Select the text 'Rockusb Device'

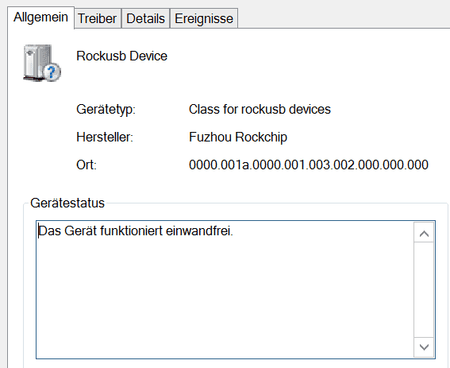click(x=122, y=56)
